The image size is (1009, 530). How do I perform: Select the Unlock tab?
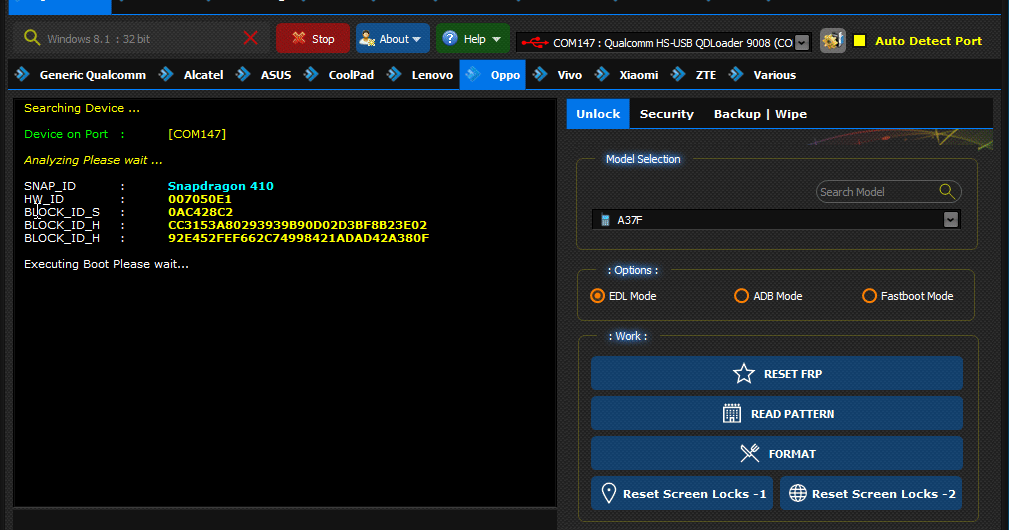598,114
